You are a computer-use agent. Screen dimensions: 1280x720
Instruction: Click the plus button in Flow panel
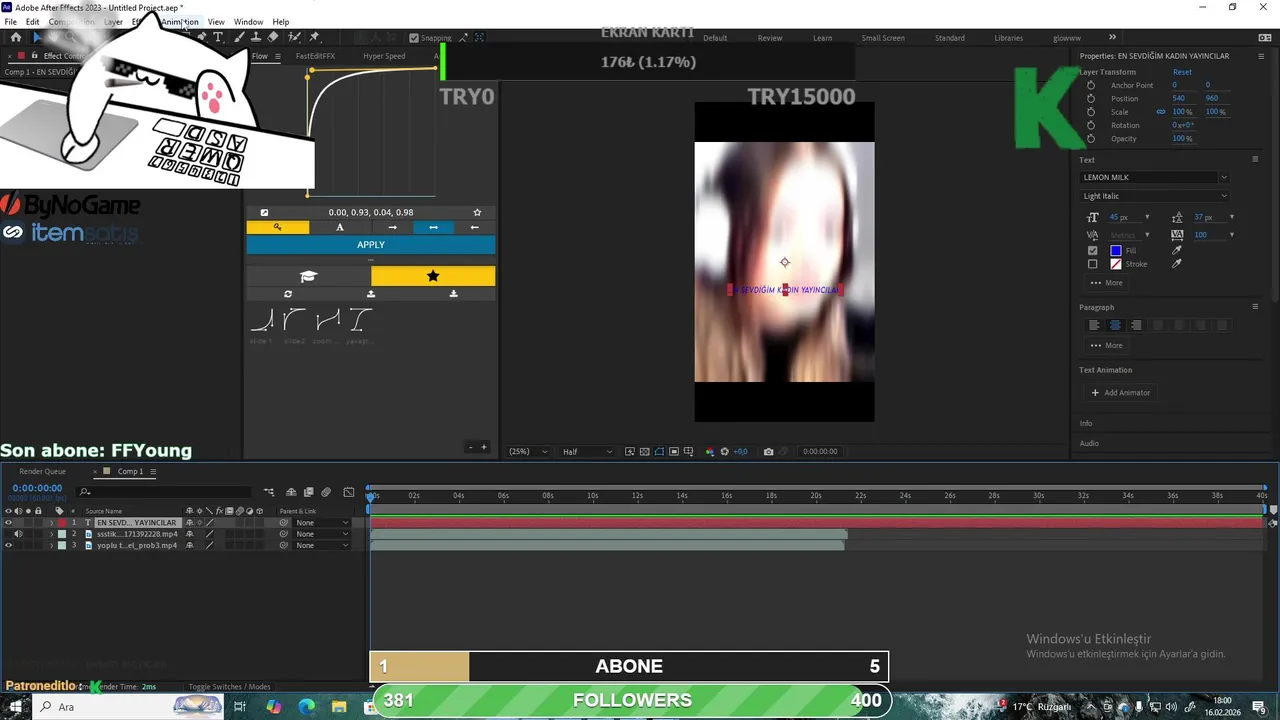point(484,447)
